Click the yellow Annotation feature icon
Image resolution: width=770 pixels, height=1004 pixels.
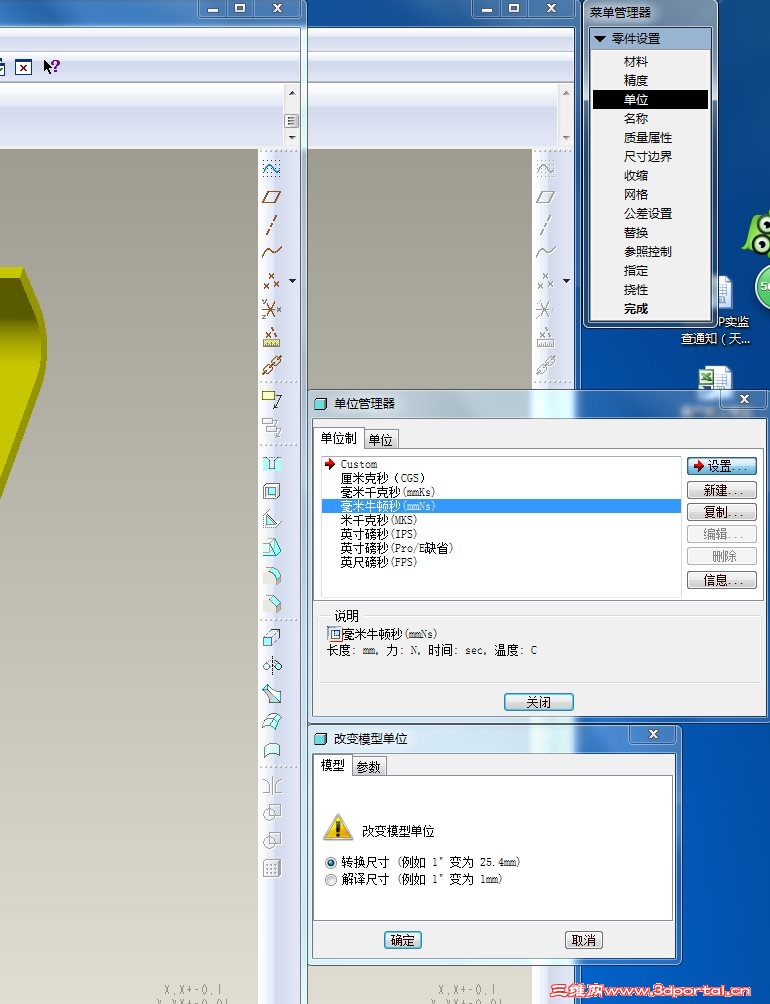click(x=272, y=400)
